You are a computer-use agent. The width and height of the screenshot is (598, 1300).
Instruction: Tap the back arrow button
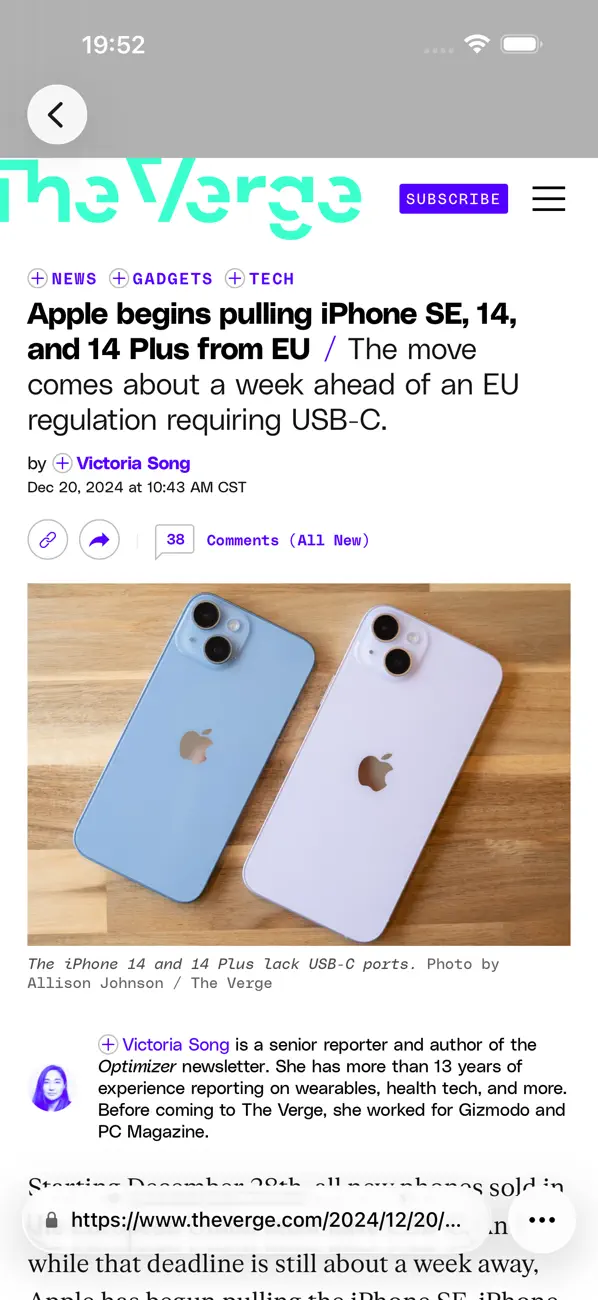click(x=57, y=115)
